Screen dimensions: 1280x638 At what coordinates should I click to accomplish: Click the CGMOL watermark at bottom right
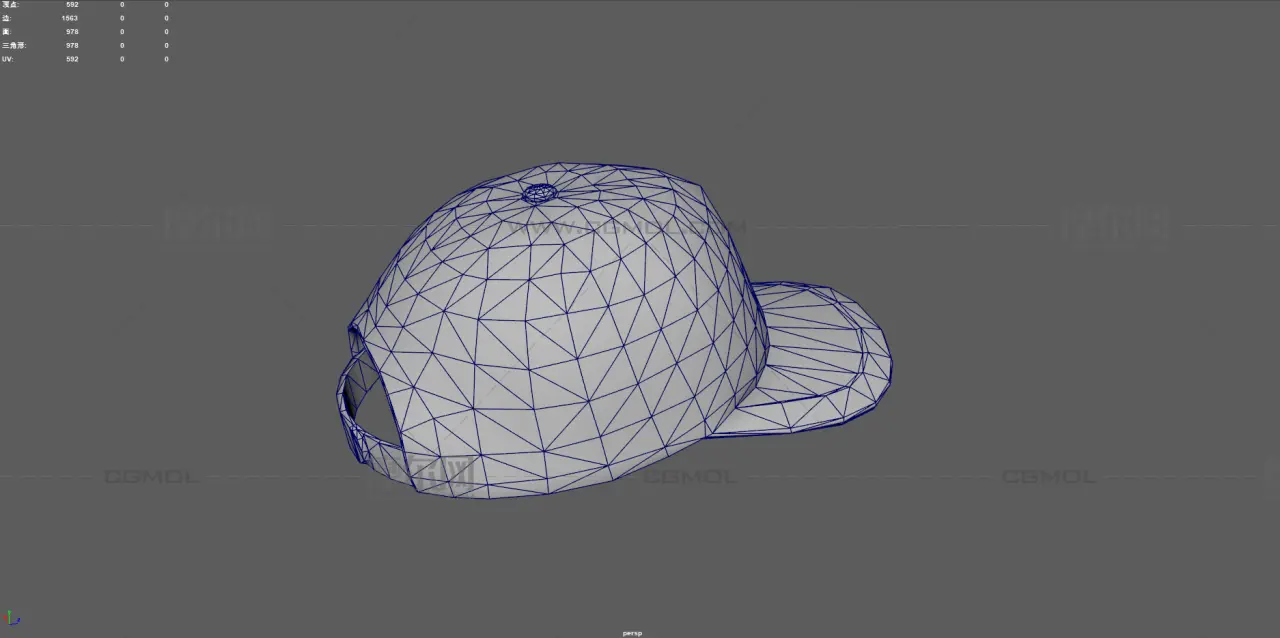tap(1048, 477)
